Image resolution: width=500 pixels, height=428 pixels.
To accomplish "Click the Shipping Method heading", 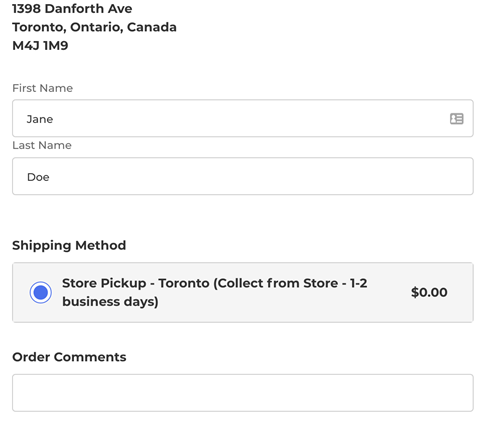I will [69, 245].
